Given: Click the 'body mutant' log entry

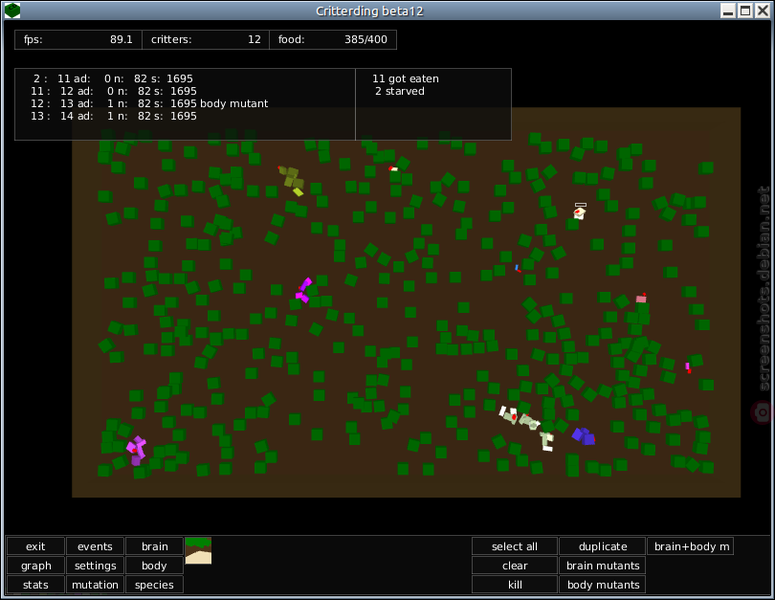Looking at the screenshot, I should pos(234,103).
